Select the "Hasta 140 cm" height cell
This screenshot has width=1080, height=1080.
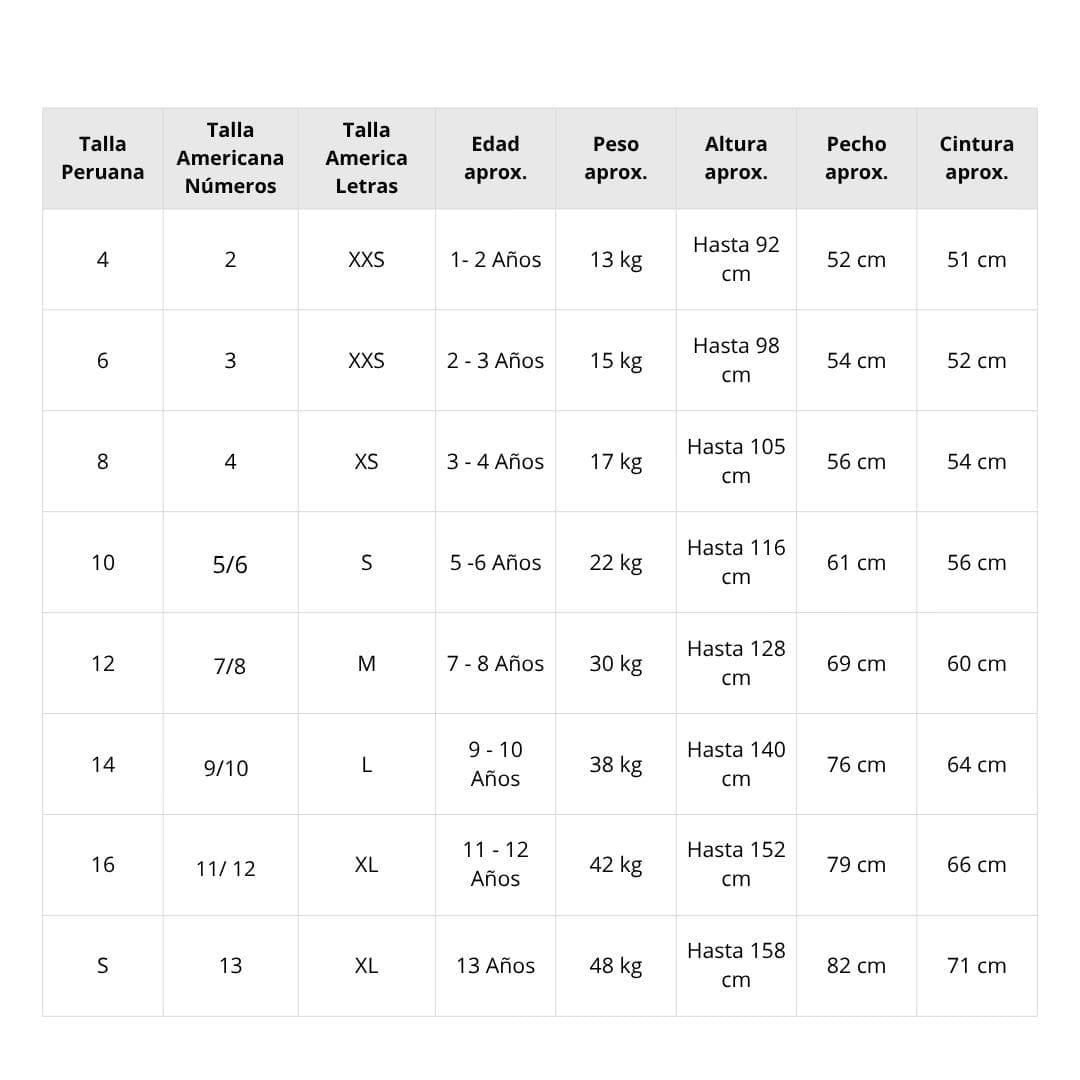pyautogui.click(x=736, y=764)
